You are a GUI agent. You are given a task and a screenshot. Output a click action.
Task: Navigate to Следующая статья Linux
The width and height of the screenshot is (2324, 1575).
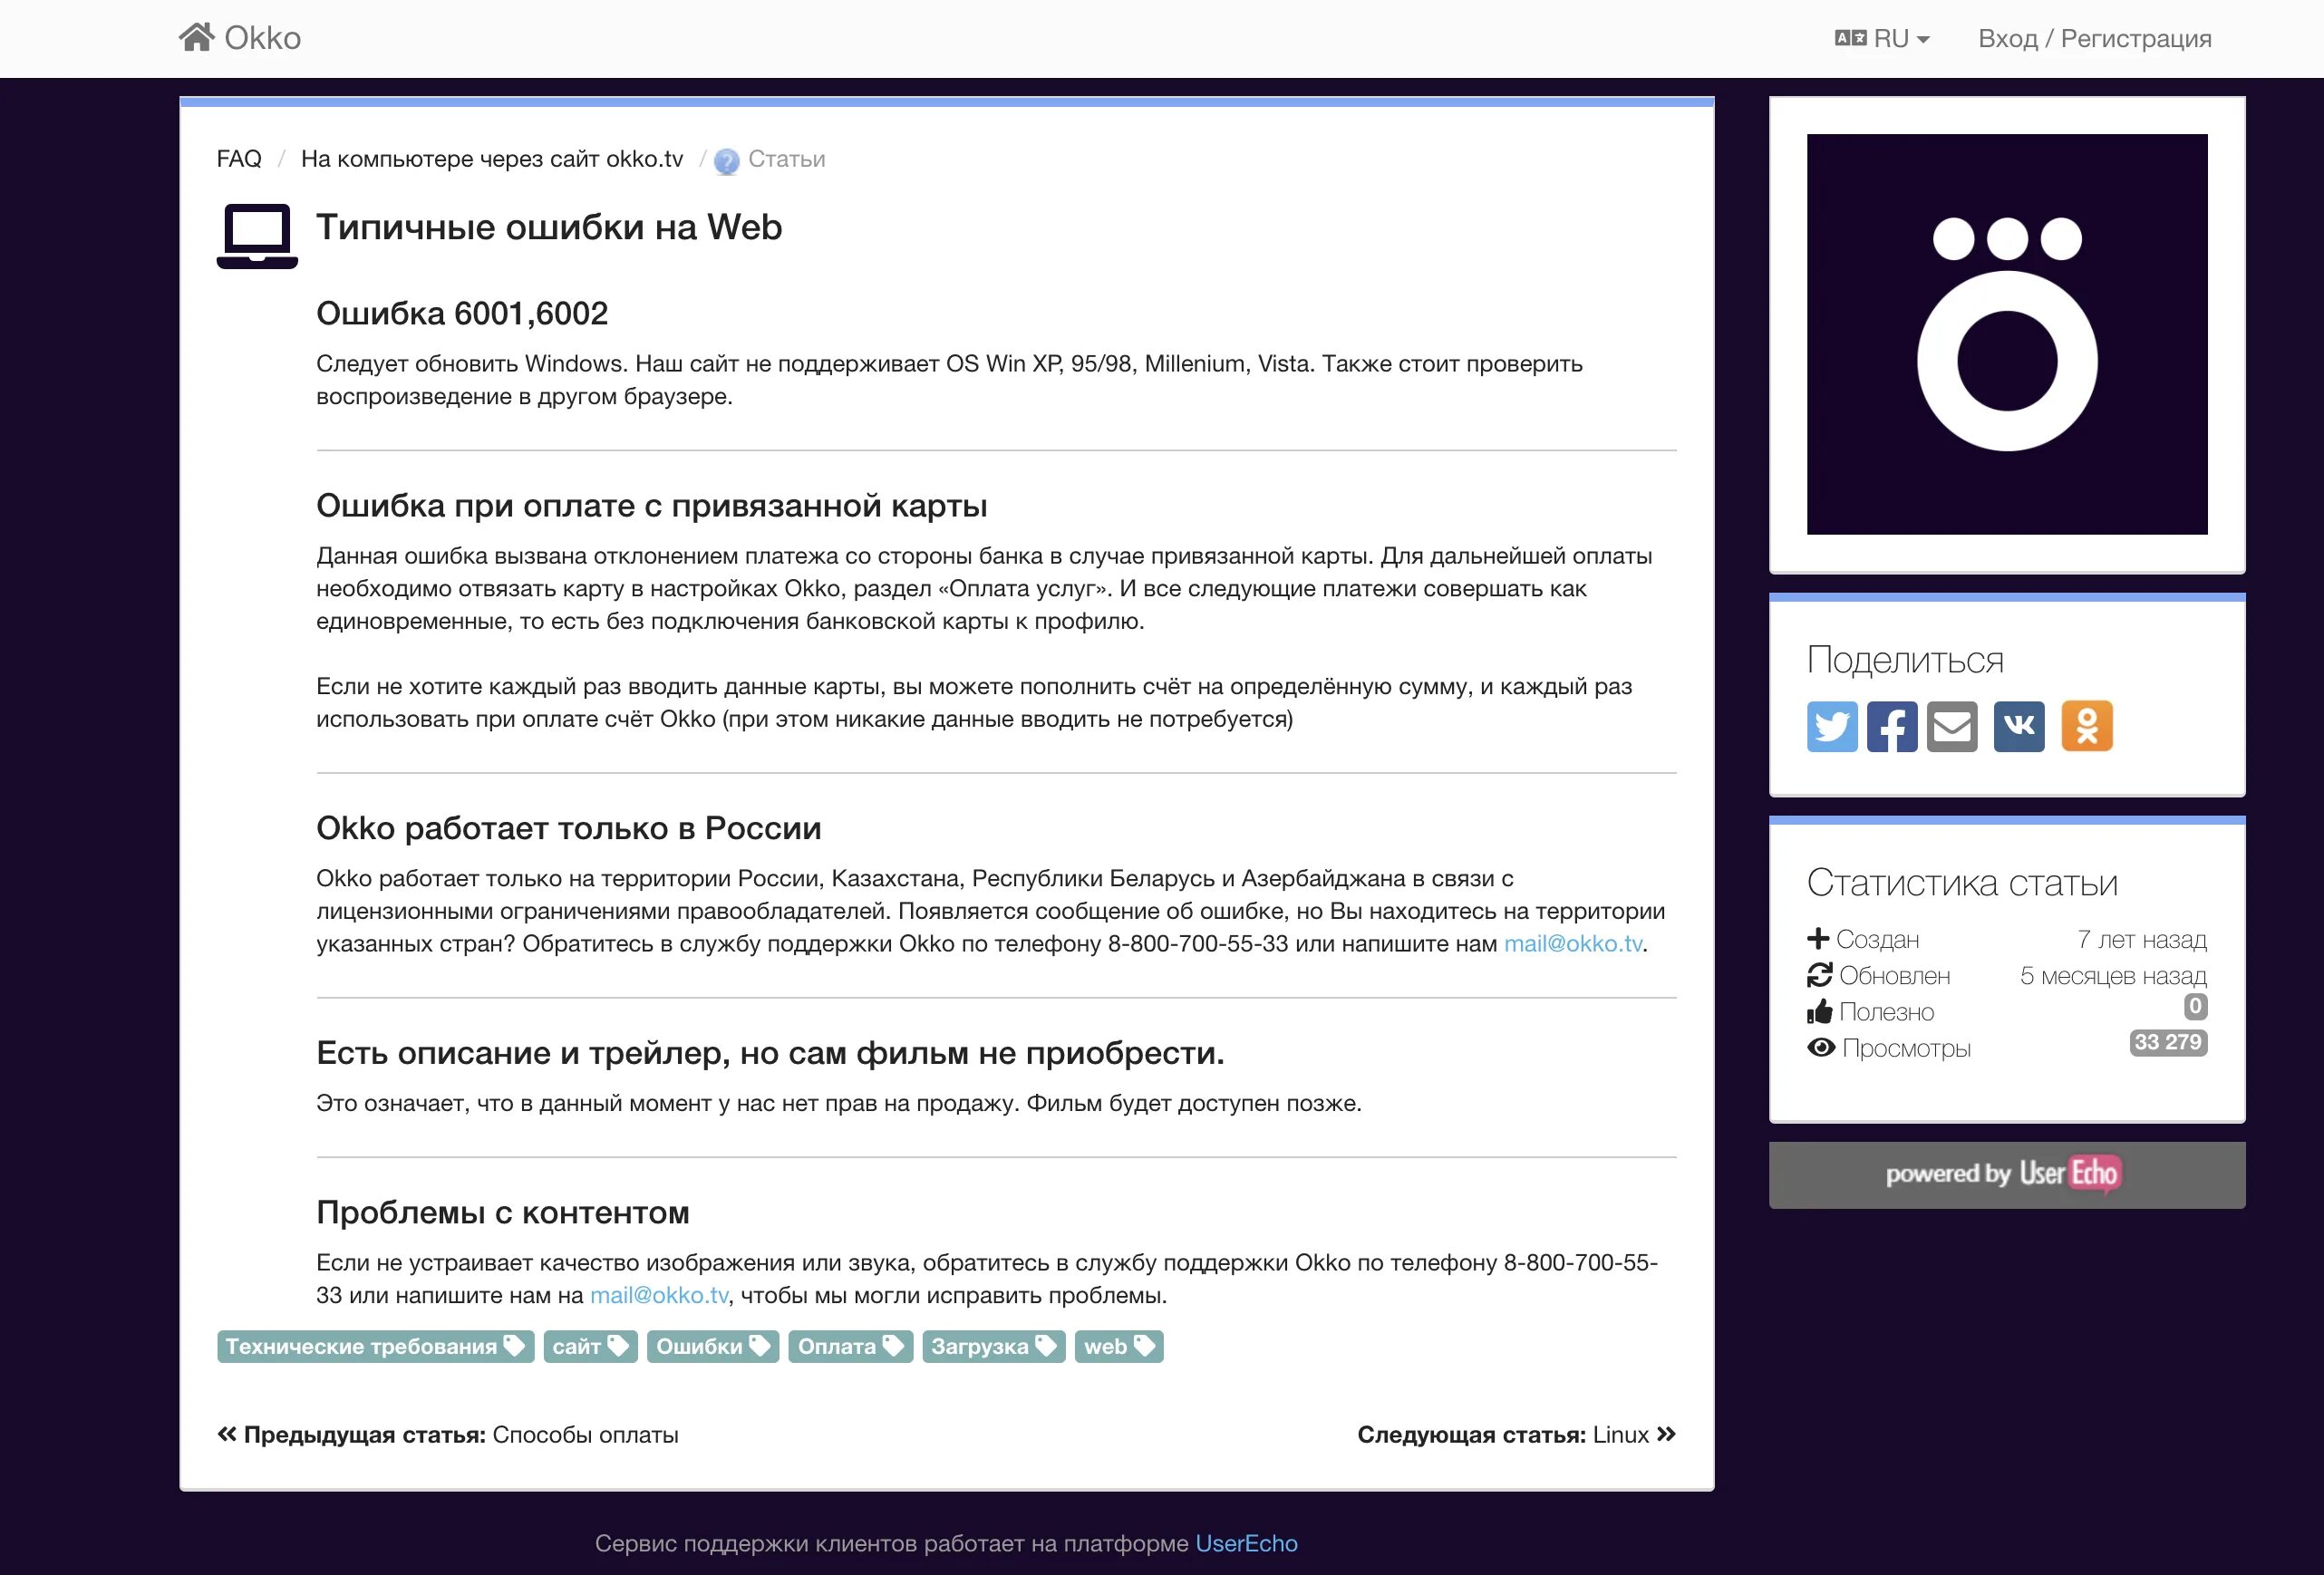pyautogui.click(x=1515, y=1433)
